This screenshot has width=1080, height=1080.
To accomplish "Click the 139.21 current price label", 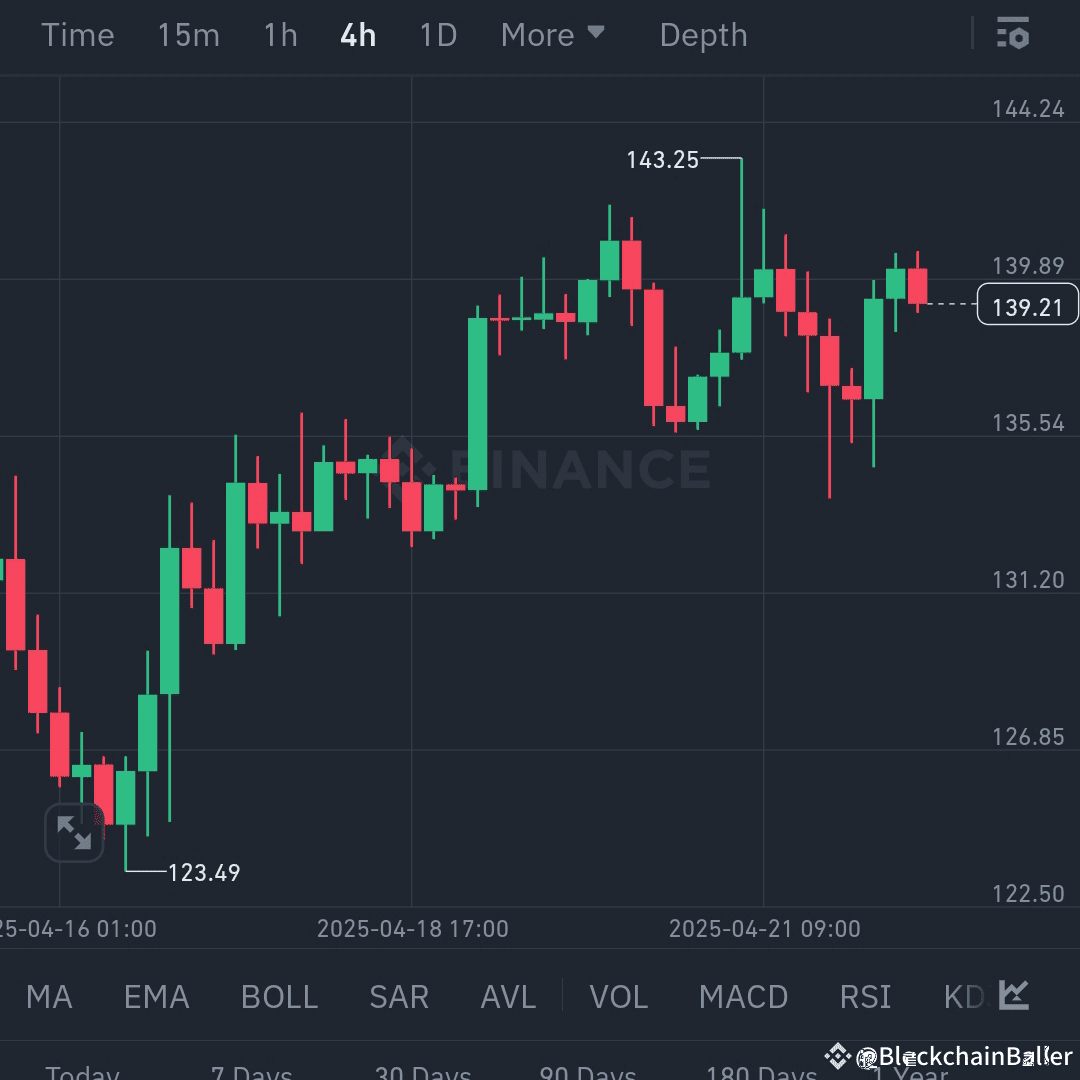I will (1027, 306).
